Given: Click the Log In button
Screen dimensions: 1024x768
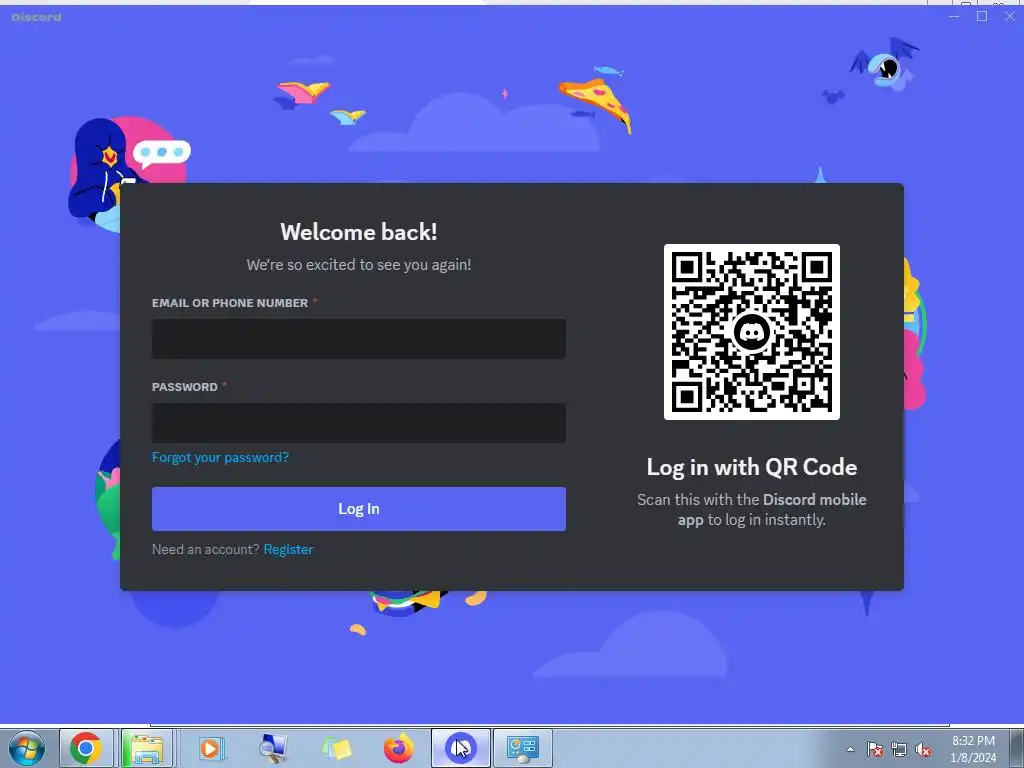Looking at the screenshot, I should [x=359, y=509].
